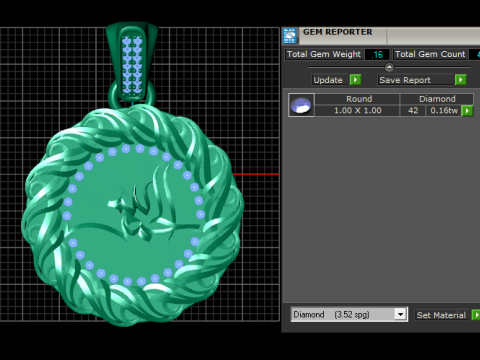This screenshot has width=480, height=360.
Task: Click the Update button
Action: click(330, 80)
